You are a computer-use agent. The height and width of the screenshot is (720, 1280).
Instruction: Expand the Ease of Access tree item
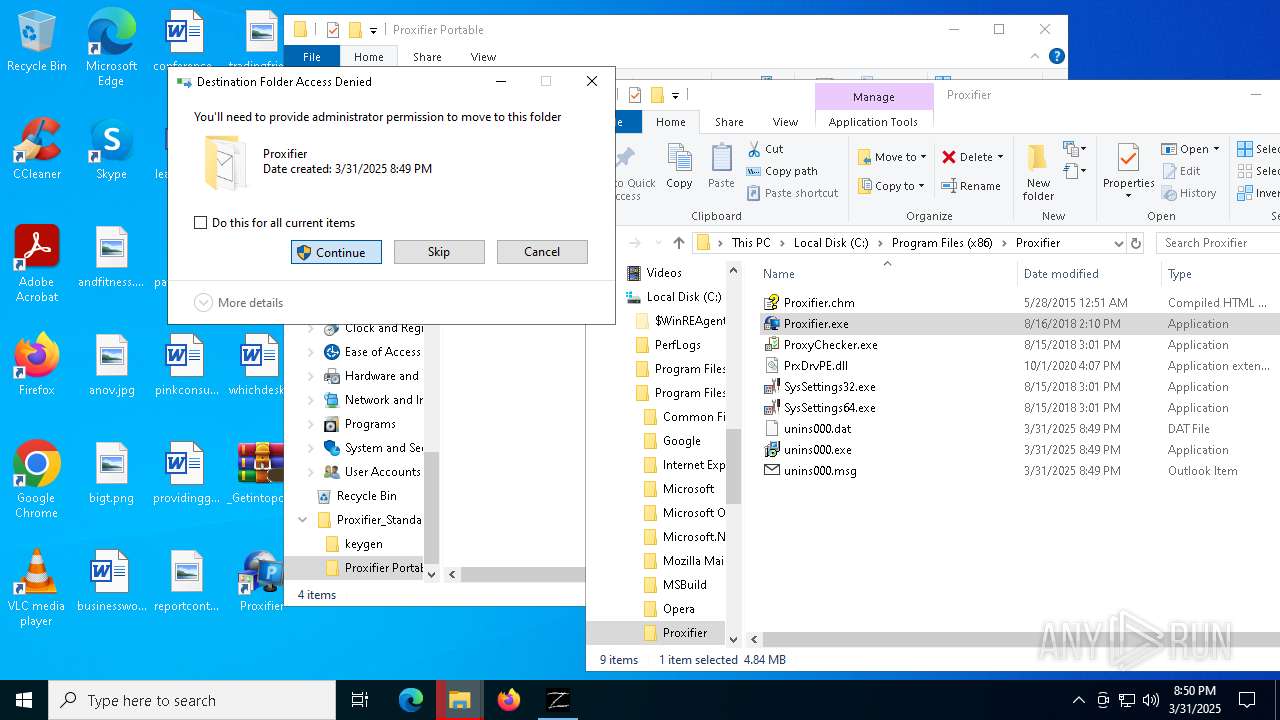tap(310, 352)
